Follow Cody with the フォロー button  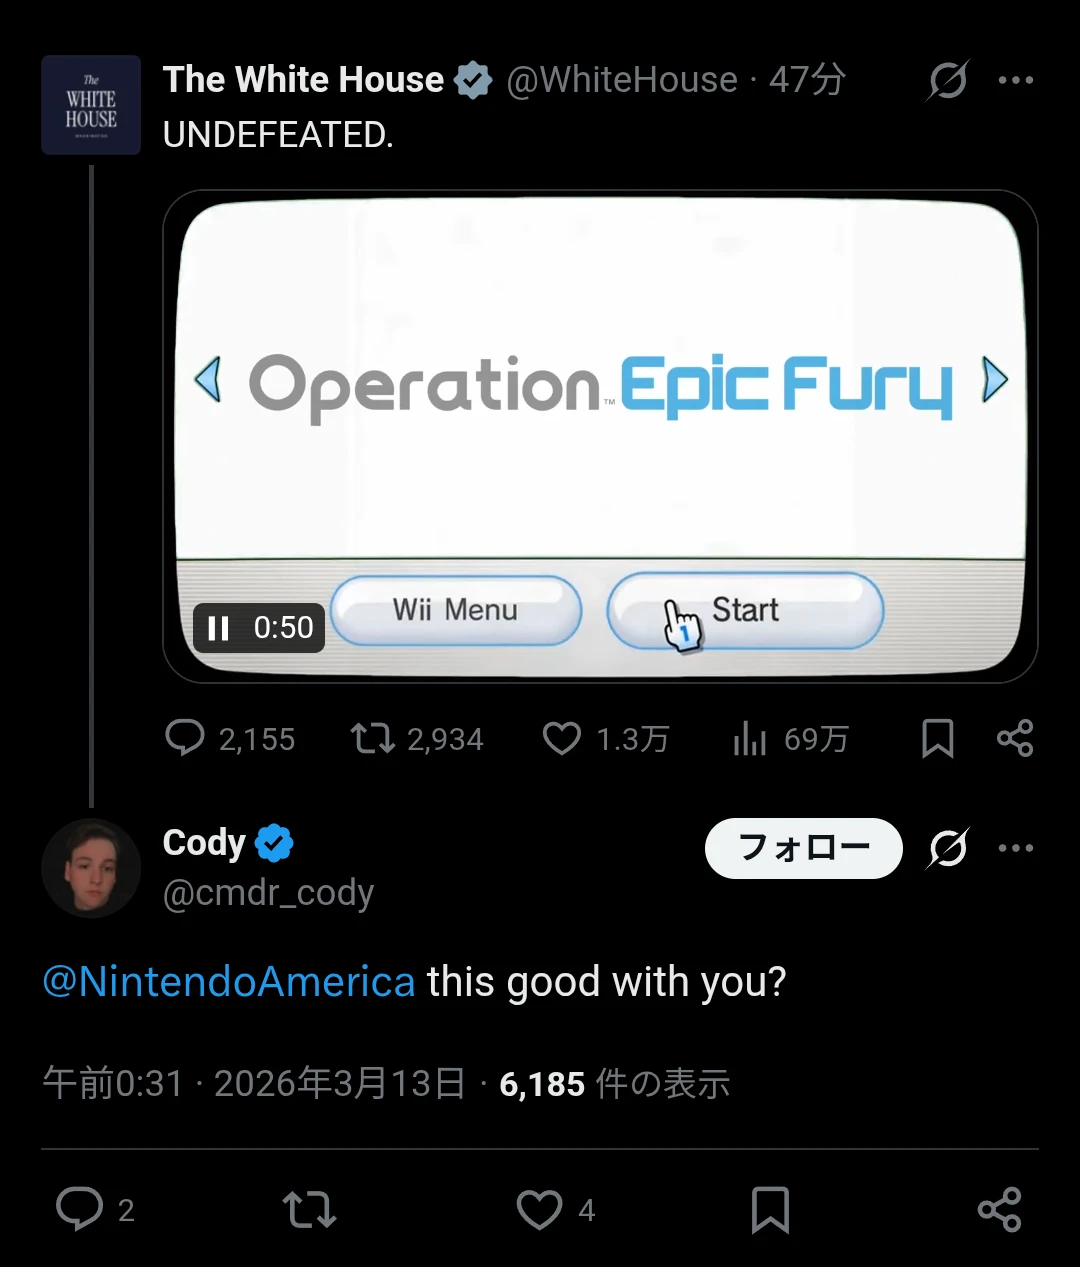804,848
